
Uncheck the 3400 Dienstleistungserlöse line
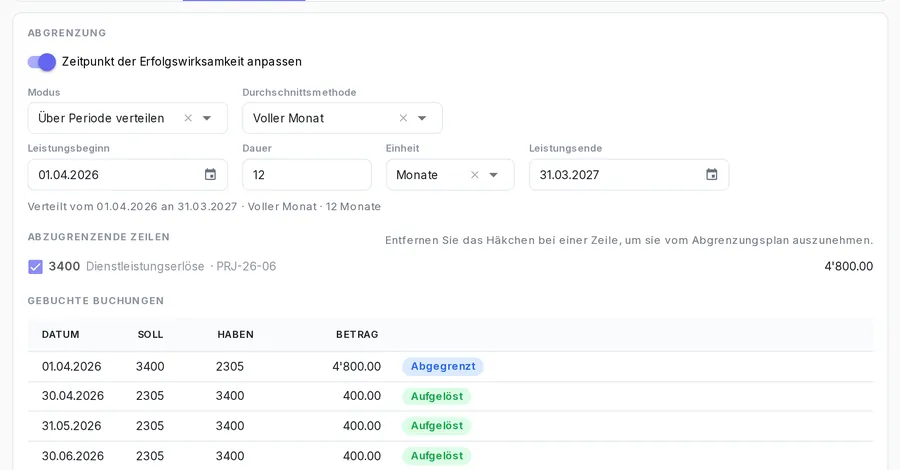35,267
